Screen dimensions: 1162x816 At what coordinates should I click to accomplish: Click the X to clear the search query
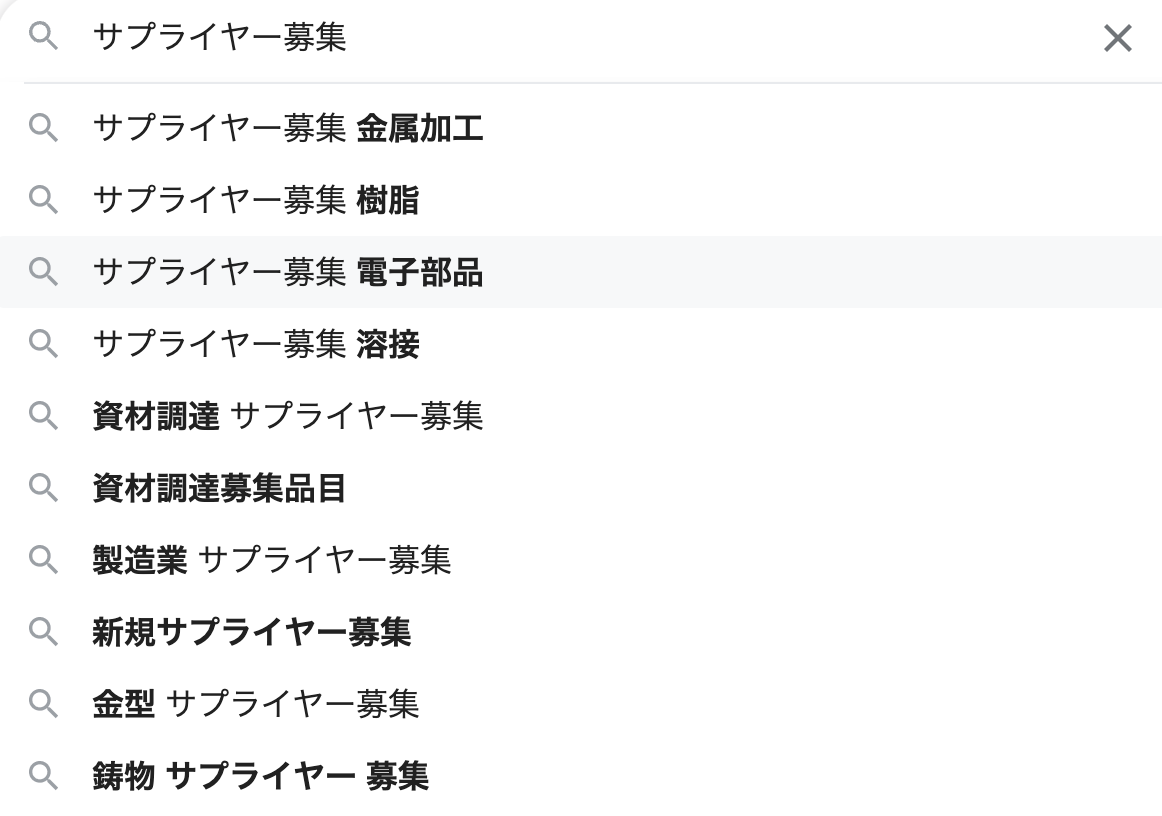click(x=1117, y=39)
